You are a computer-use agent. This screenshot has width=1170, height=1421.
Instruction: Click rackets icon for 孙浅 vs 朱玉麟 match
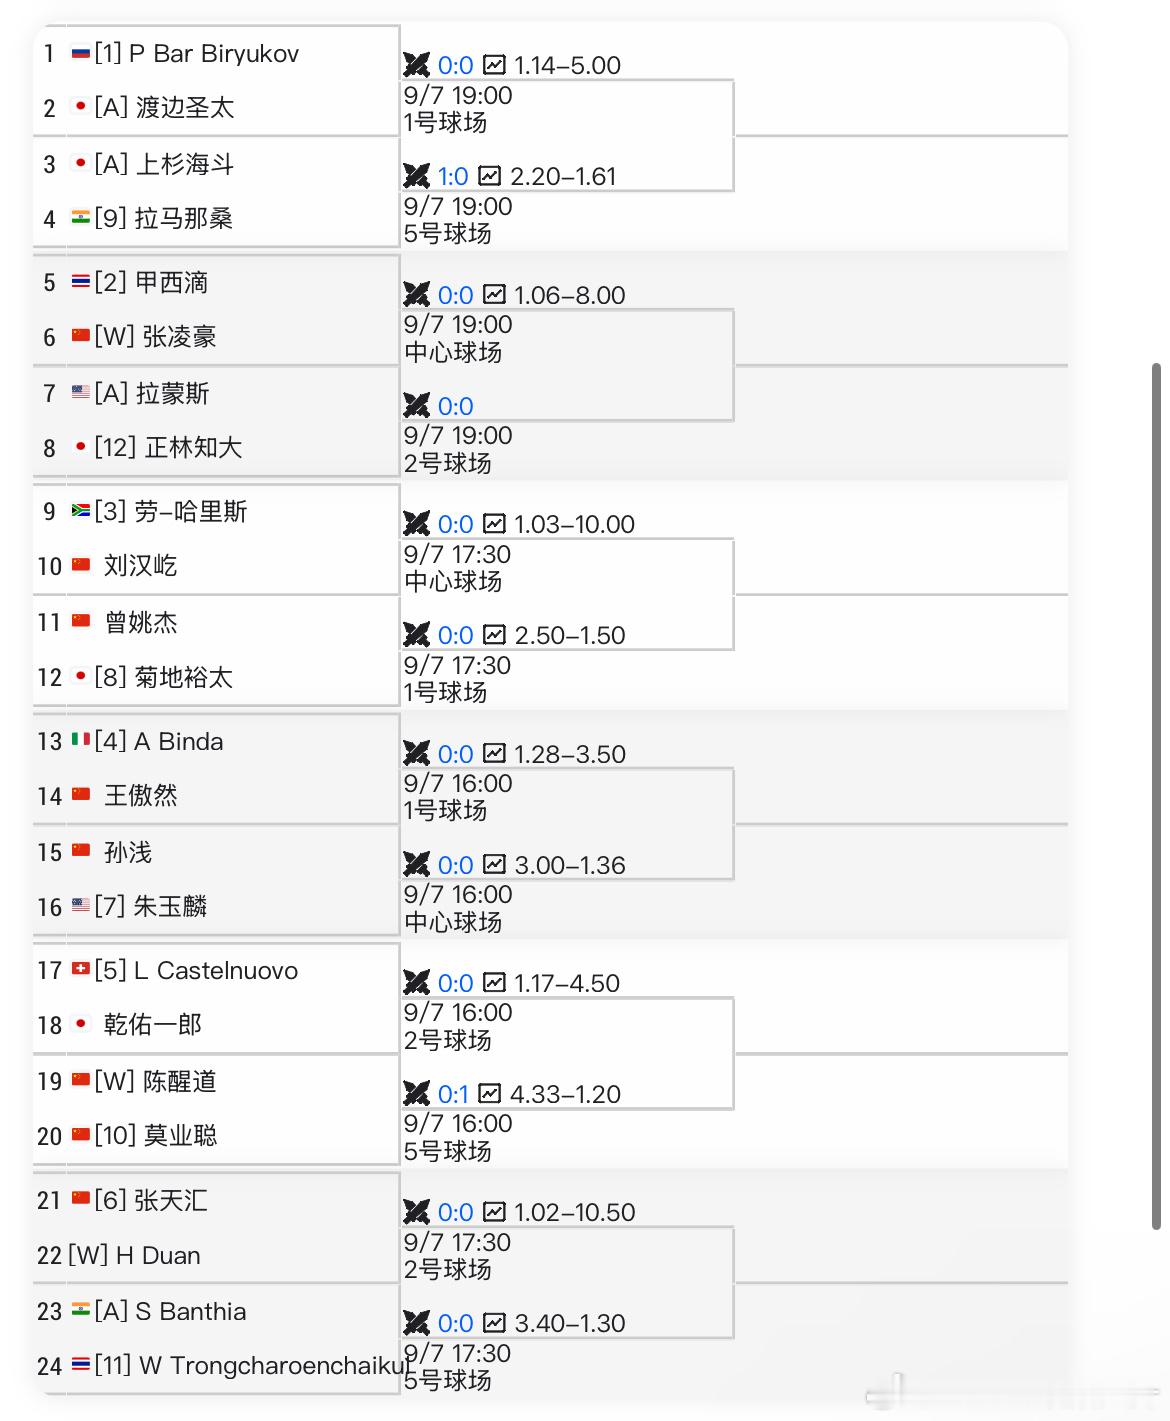[x=416, y=865]
